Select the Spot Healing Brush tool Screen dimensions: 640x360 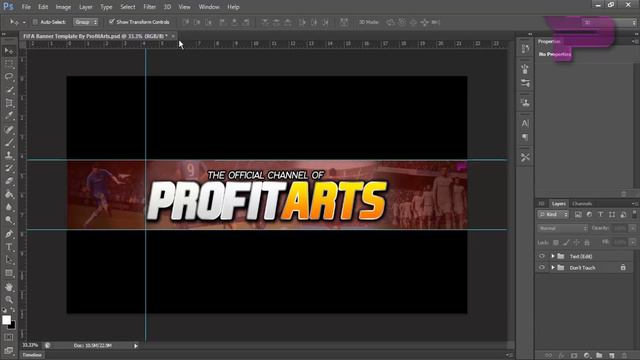click(x=9, y=129)
